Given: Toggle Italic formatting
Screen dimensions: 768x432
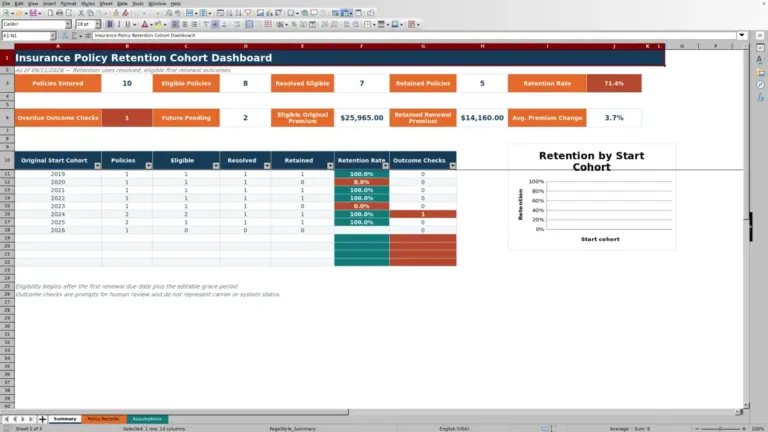Looking at the screenshot, I should tap(119, 24).
